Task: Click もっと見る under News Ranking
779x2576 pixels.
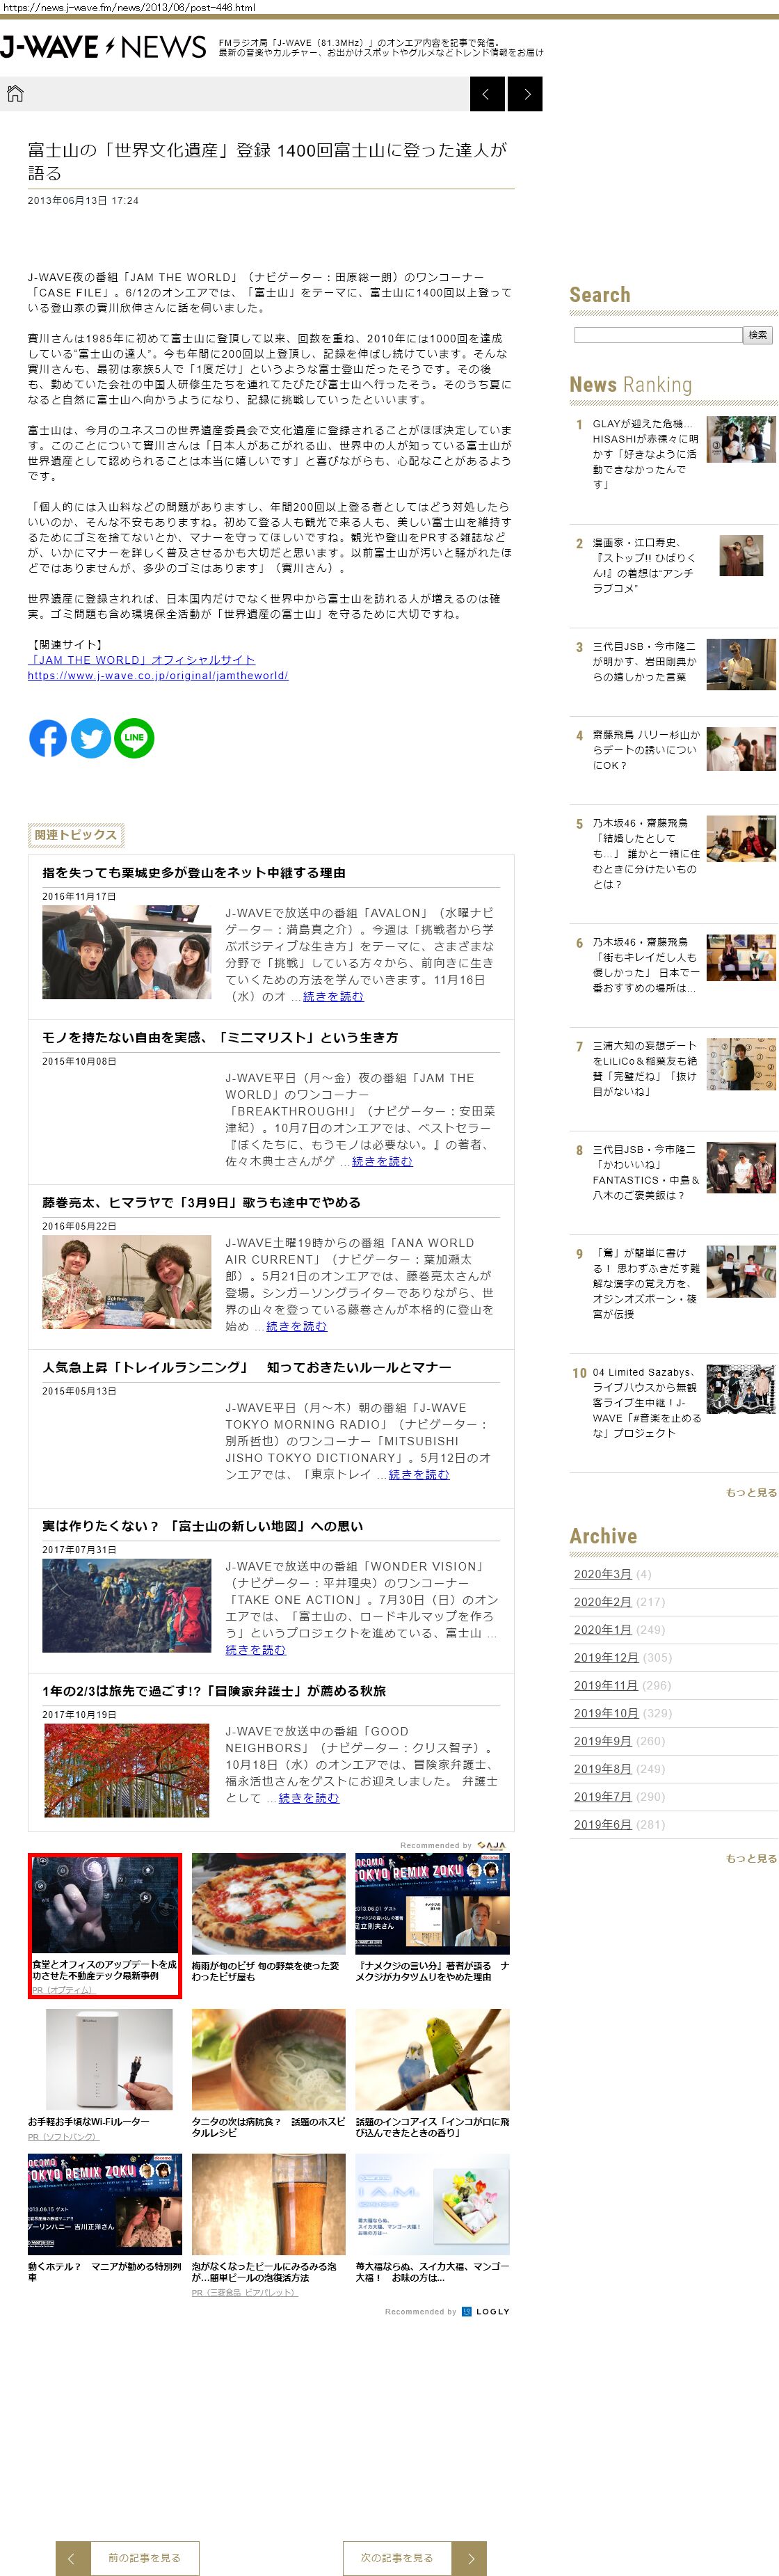Action: pos(750,1492)
